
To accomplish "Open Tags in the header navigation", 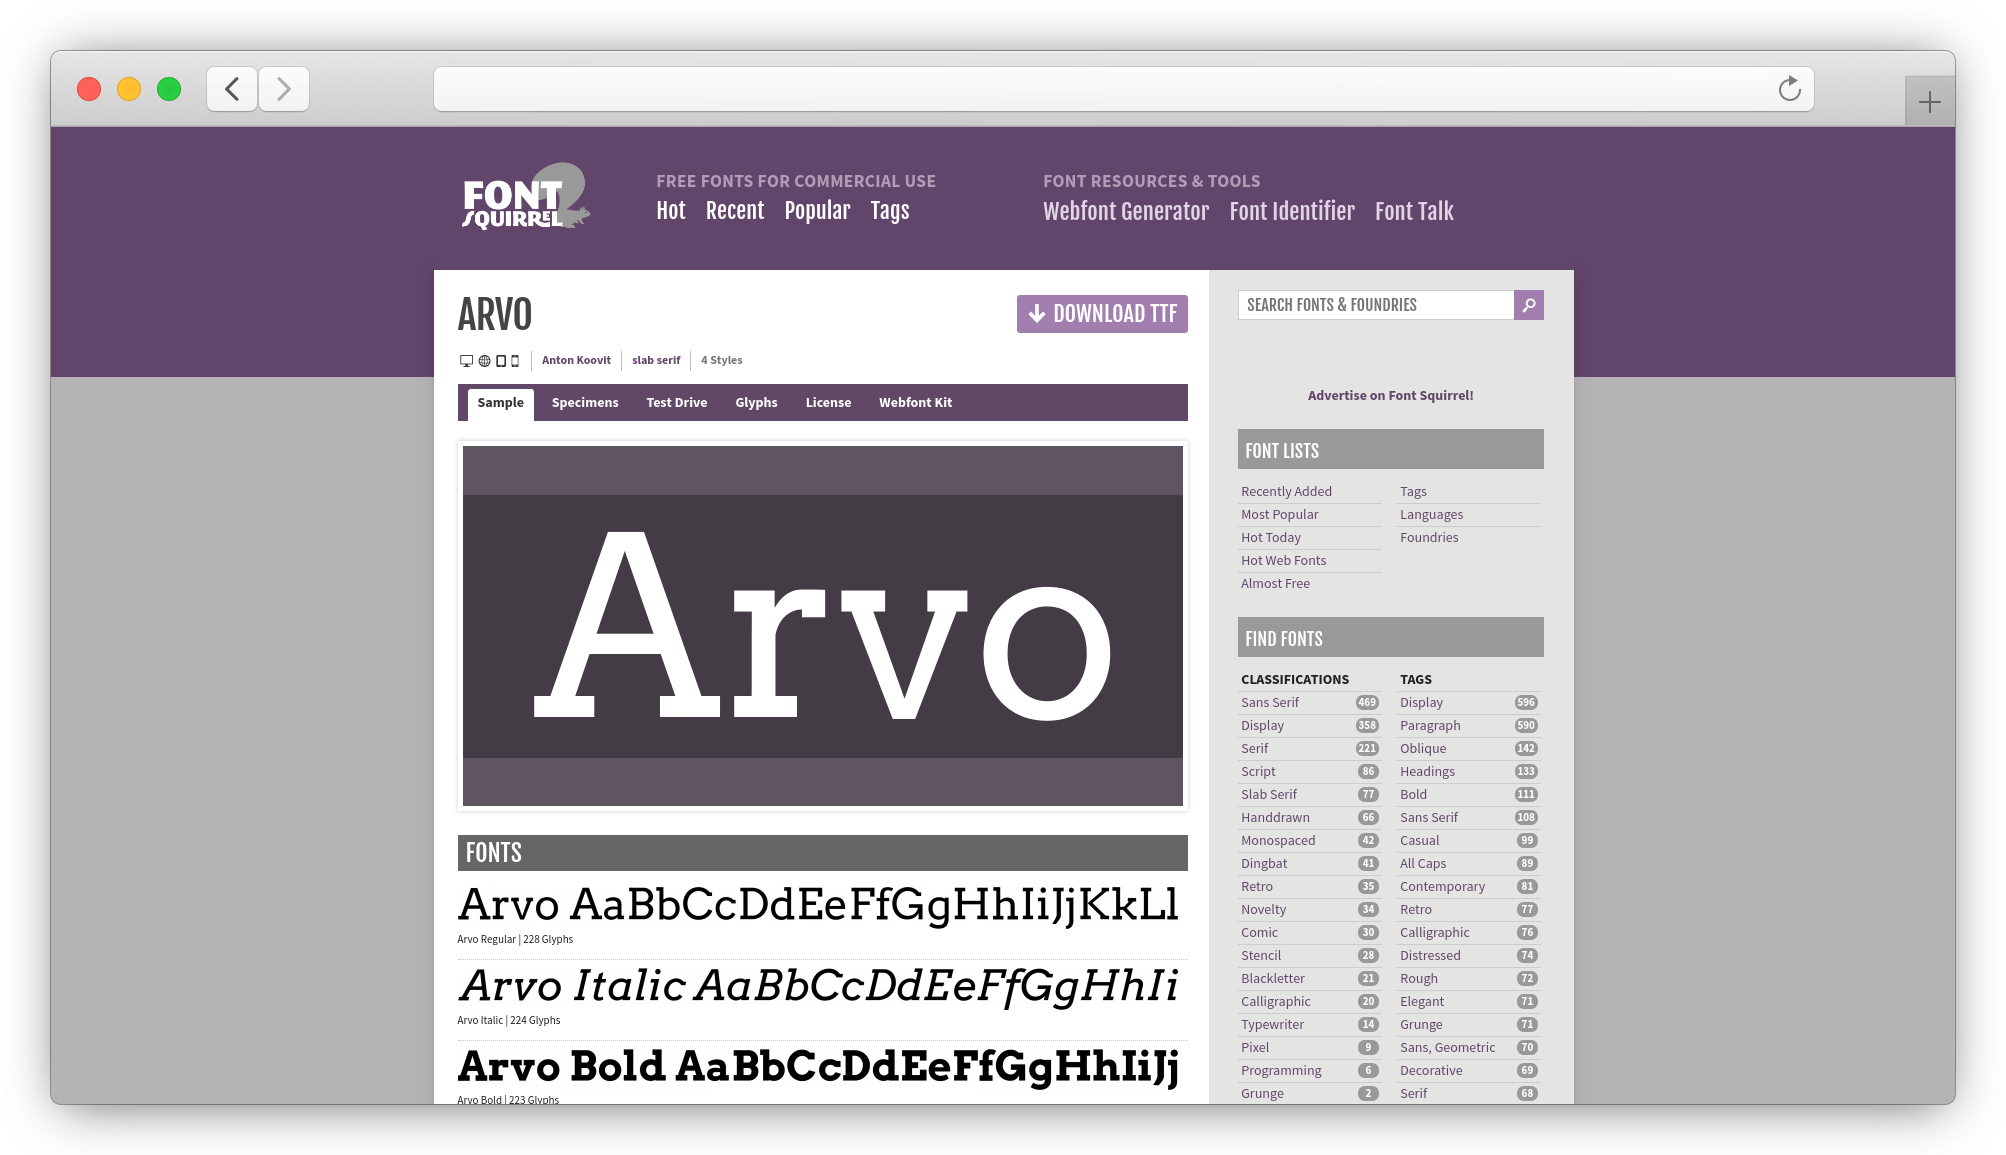I will coord(890,211).
